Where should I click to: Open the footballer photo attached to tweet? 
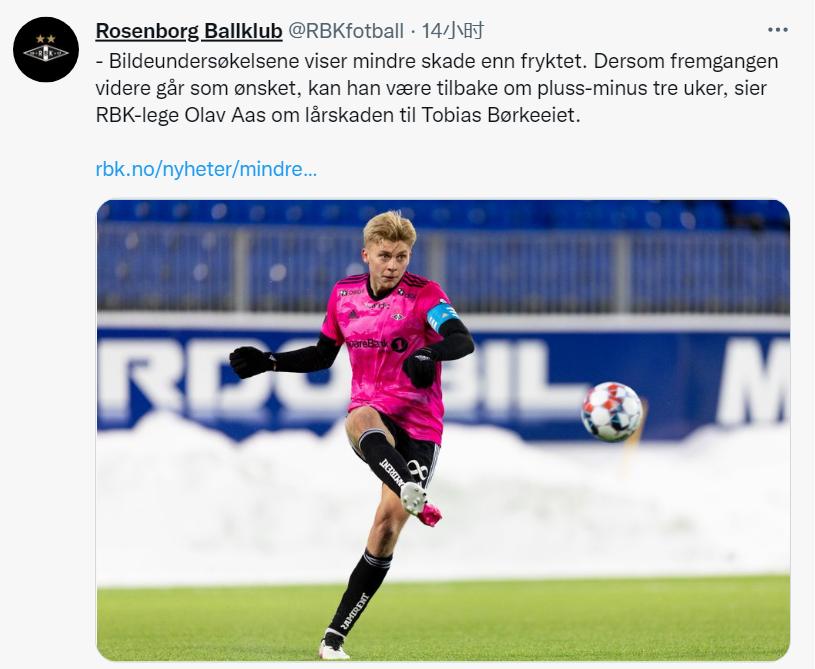pyautogui.click(x=443, y=430)
